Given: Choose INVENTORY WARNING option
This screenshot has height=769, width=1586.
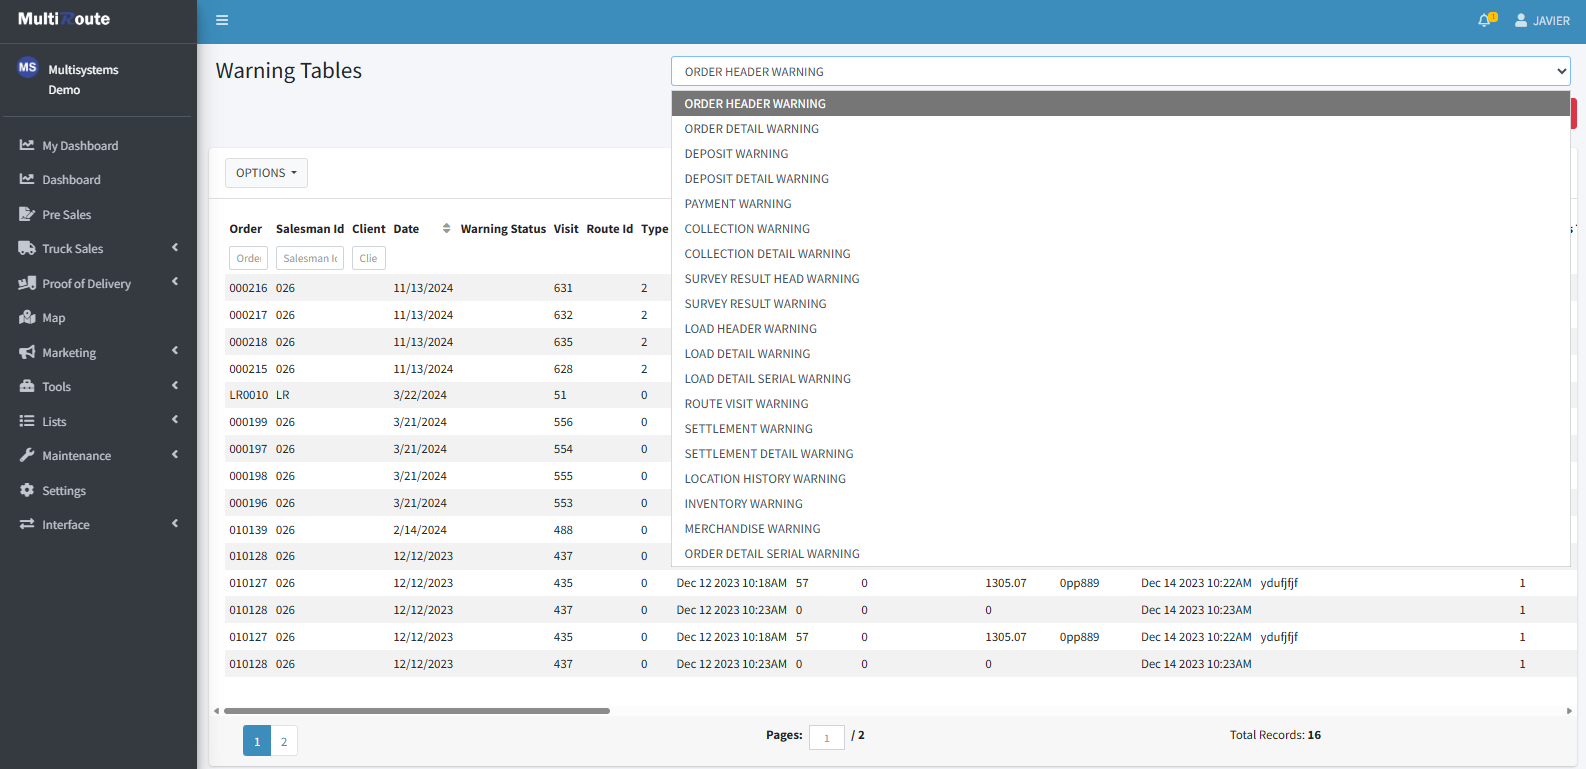Looking at the screenshot, I should click(743, 504).
